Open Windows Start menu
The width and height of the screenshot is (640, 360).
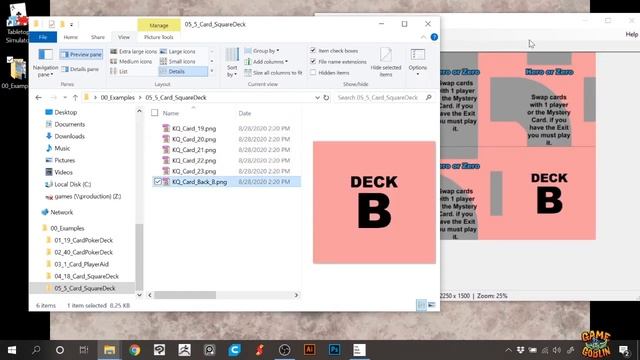point(12,350)
